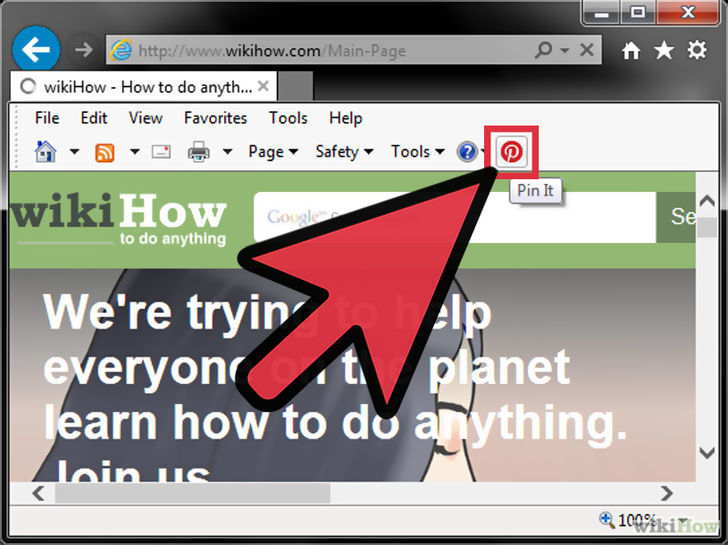Click the blue Back arrow button
This screenshot has height=545, width=728.
(36, 50)
